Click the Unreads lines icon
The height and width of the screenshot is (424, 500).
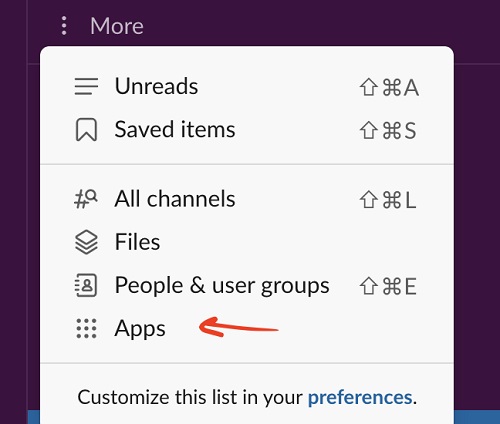(x=86, y=86)
